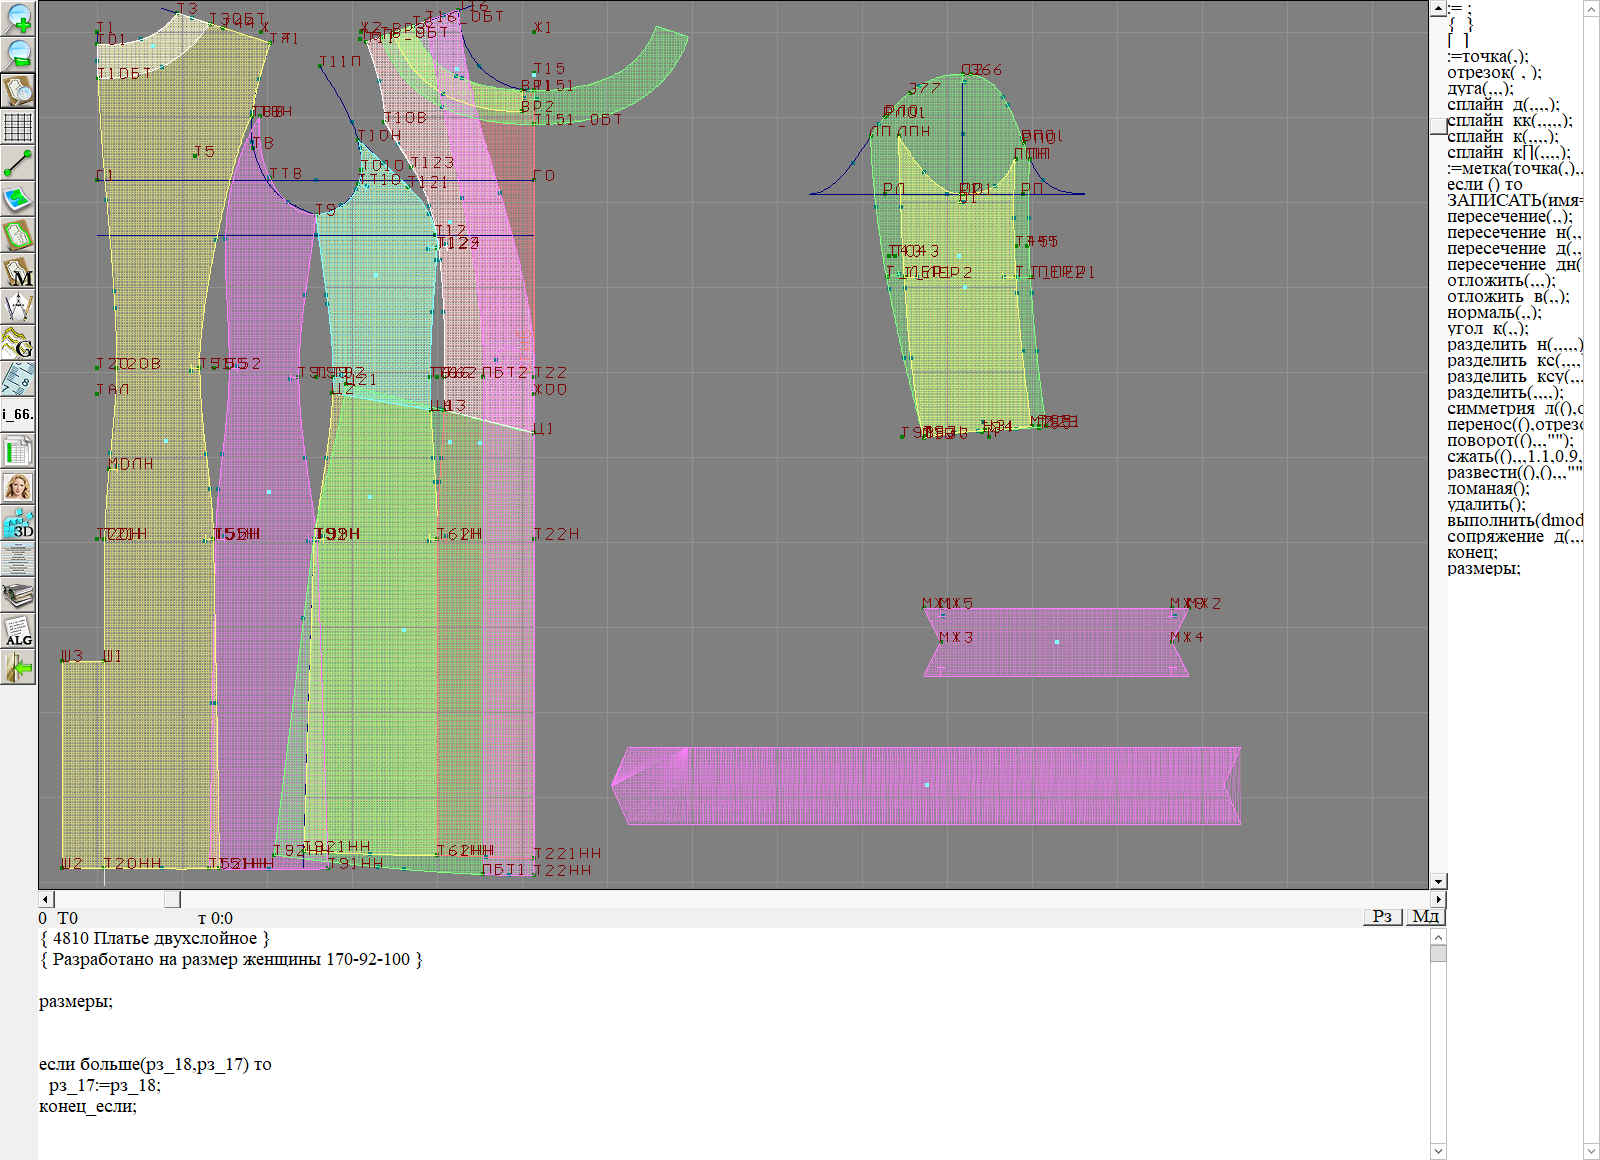Click the i_66 toolbar button
This screenshot has height=1160, width=1600.
tap(18, 414)
